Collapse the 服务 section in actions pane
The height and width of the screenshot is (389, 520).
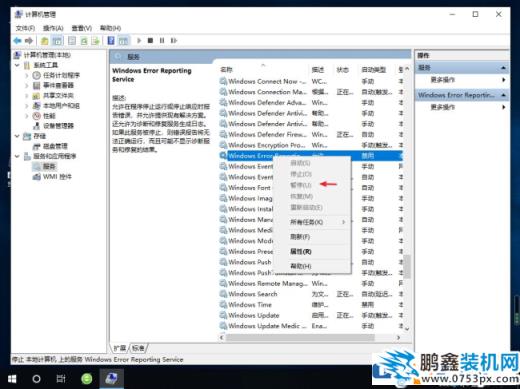click(x=503, y=68)
